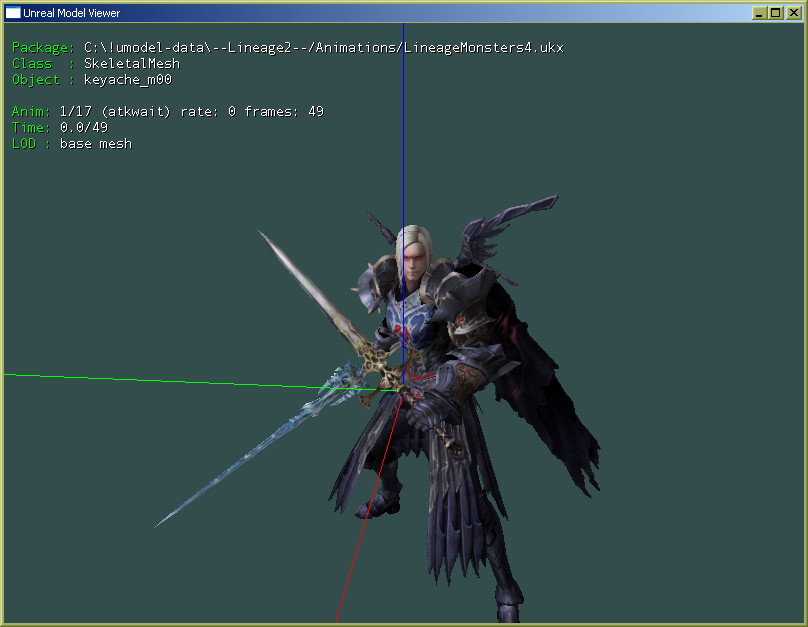Click the Package path LineageMonsters4.ukx text
The image size is (808, 627).
[324, 48]
